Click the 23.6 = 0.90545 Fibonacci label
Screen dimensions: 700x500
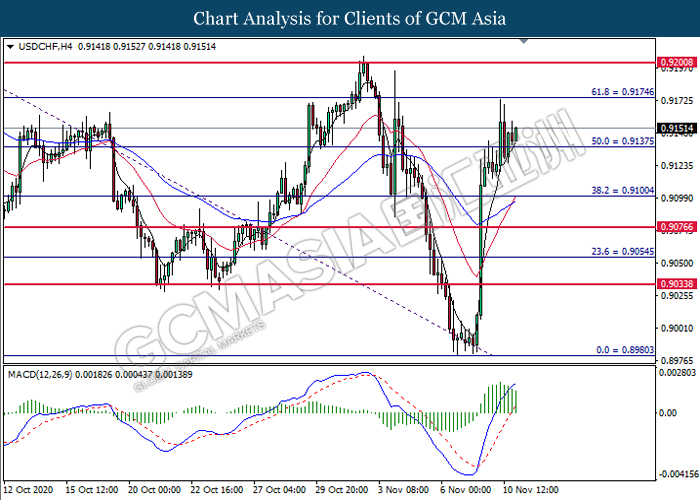tap(623, 252)
